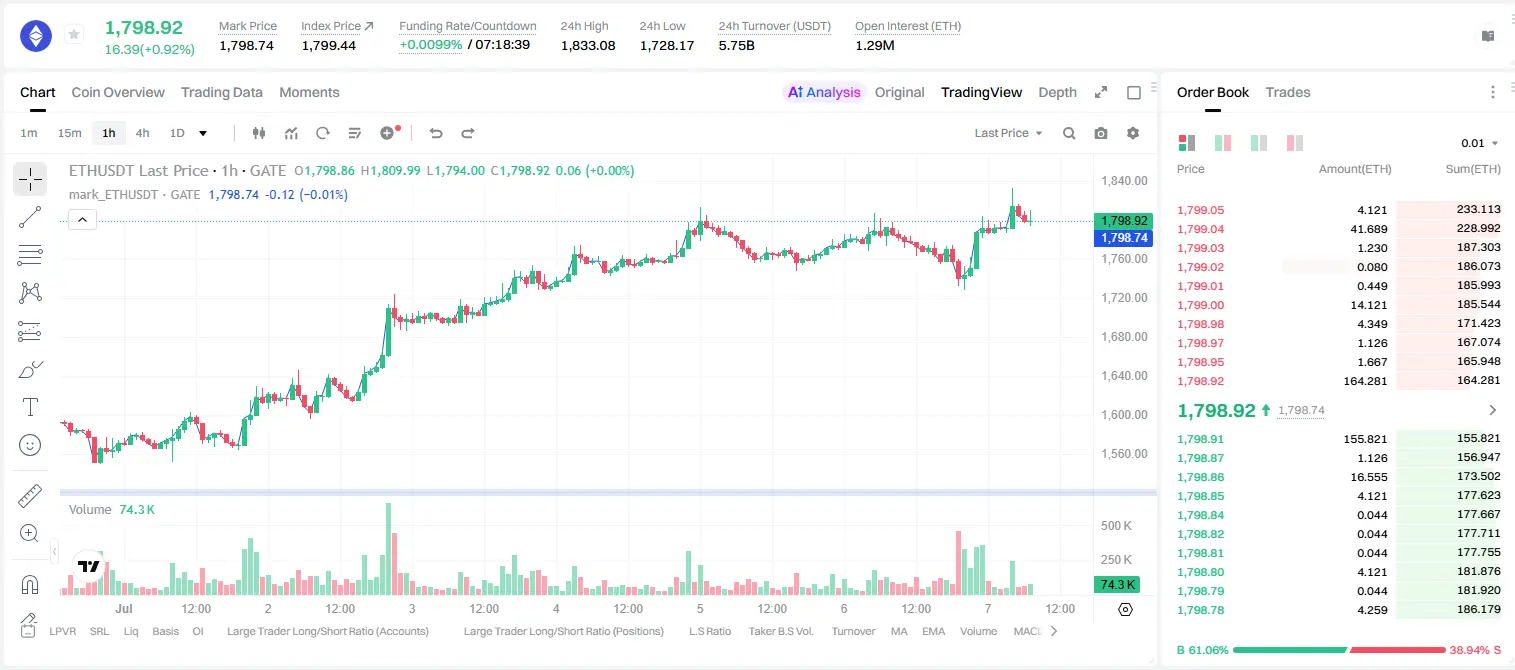The image size is (1515, 670).
Task: Select the Text annotation tool
Action: (x=30, y=407)
